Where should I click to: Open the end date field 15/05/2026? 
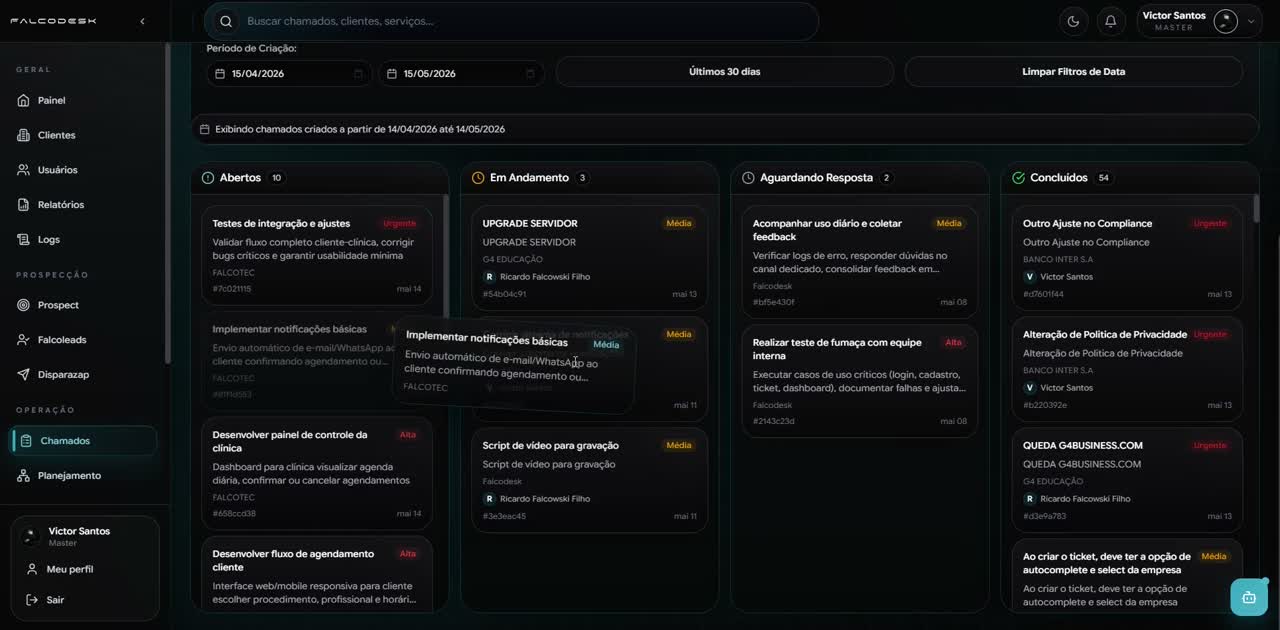461,73
